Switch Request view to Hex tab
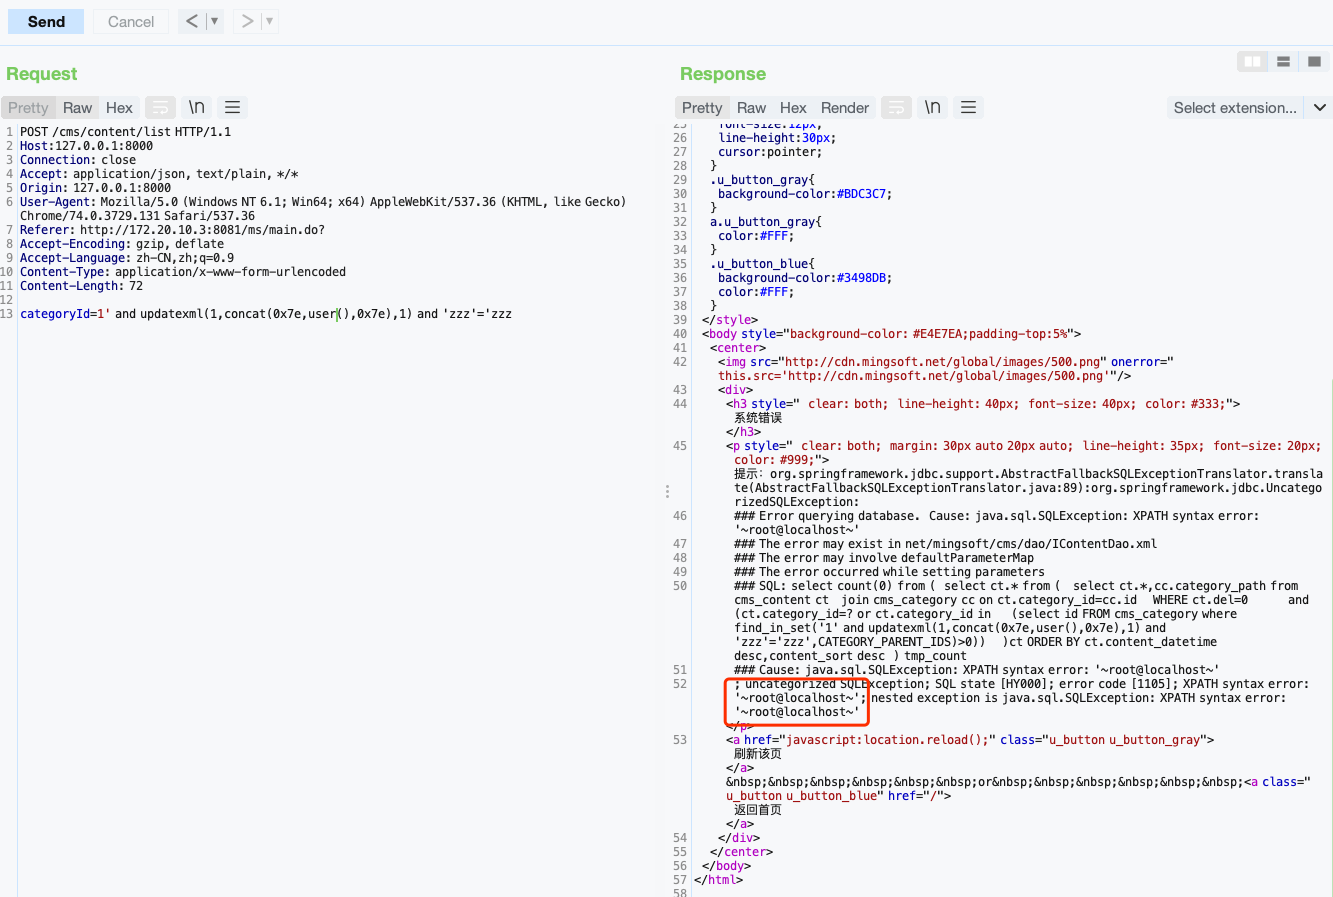Viewport: 1333px width, 897px height. [x=119, y=108]
